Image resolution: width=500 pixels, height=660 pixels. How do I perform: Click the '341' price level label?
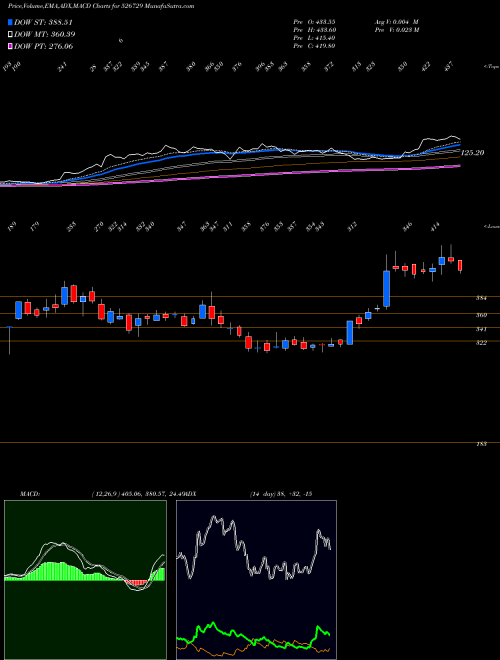(481, 329)
